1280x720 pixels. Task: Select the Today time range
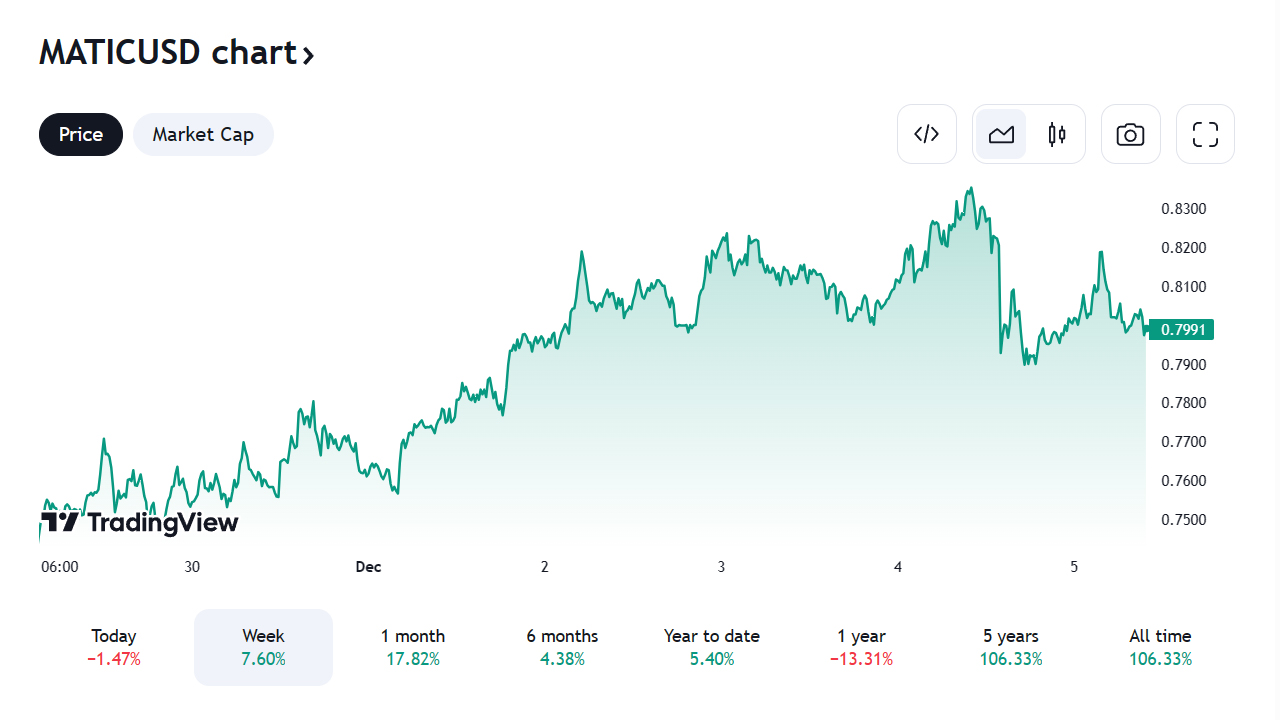114,647
